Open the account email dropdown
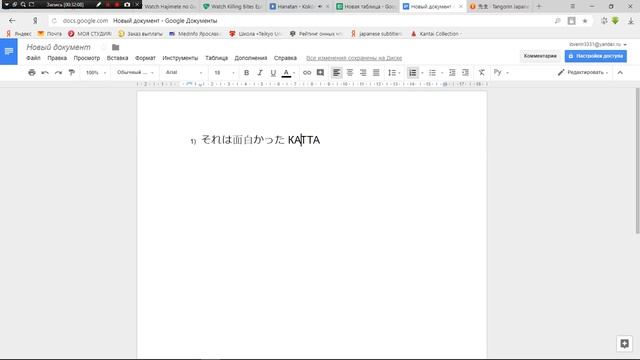 (x=598, y=44)
